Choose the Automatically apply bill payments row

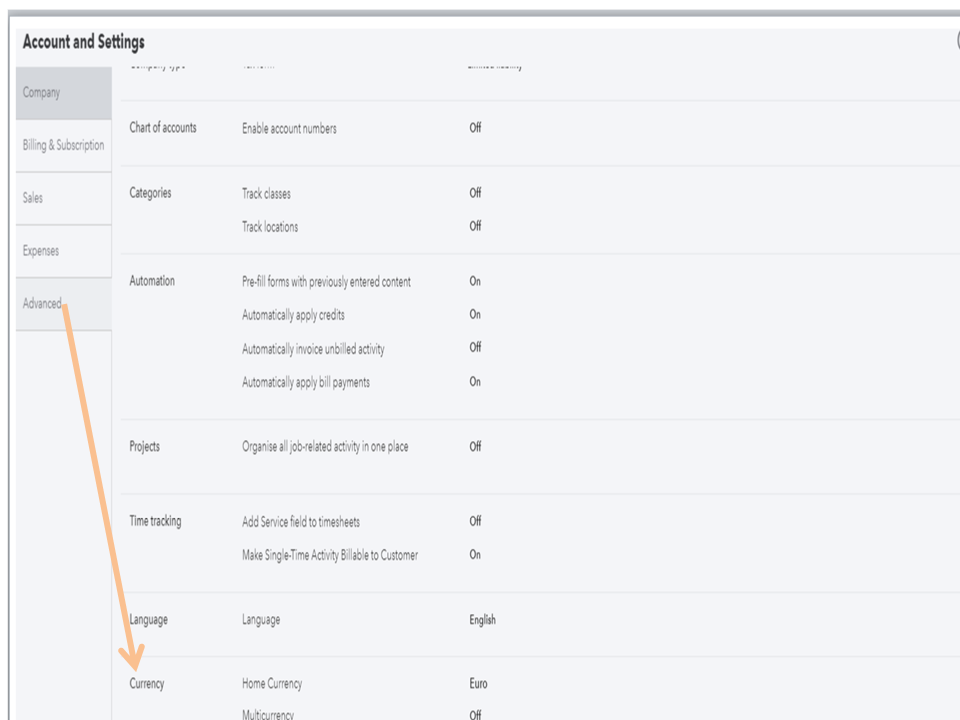(x=306, y=382)
